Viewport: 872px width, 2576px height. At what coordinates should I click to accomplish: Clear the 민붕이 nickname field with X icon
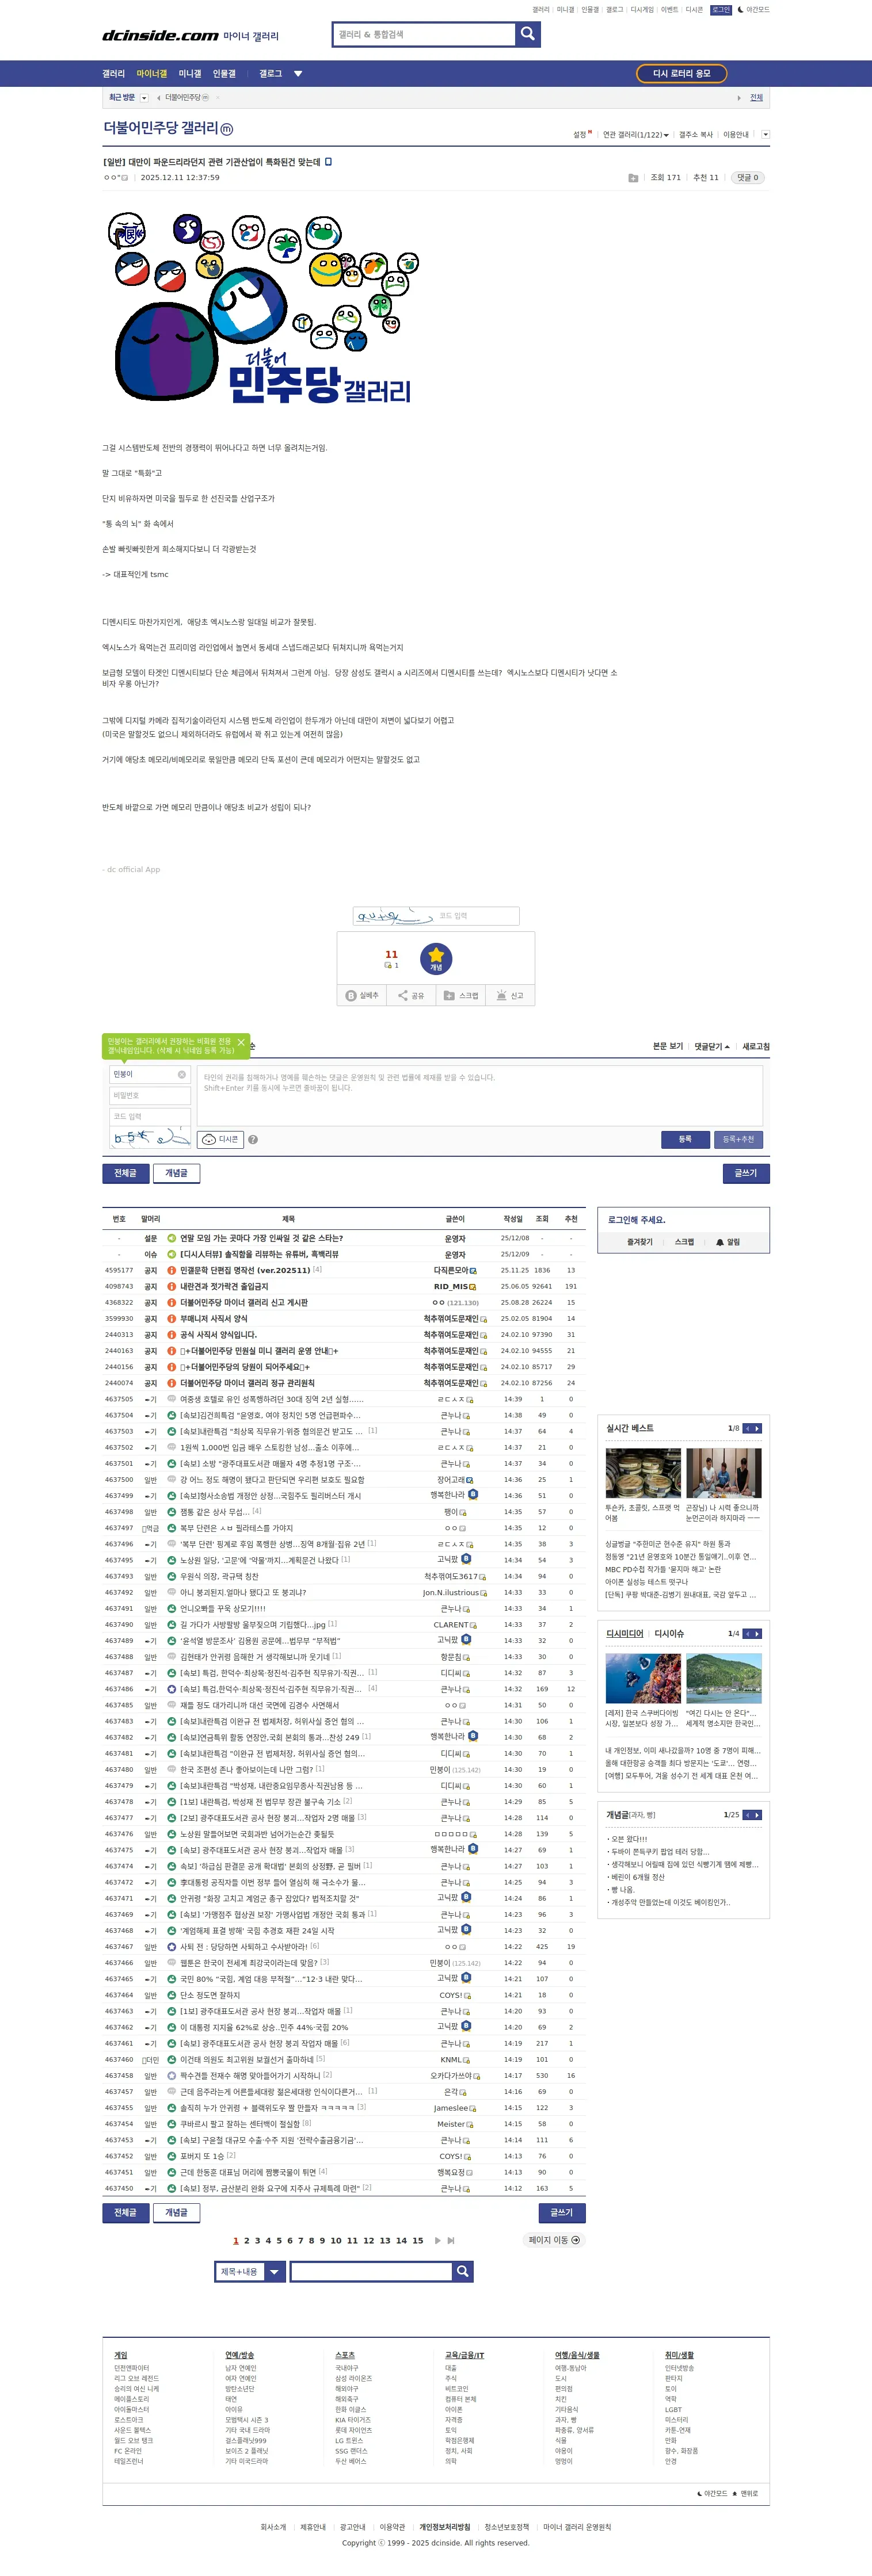point(182,1075)
